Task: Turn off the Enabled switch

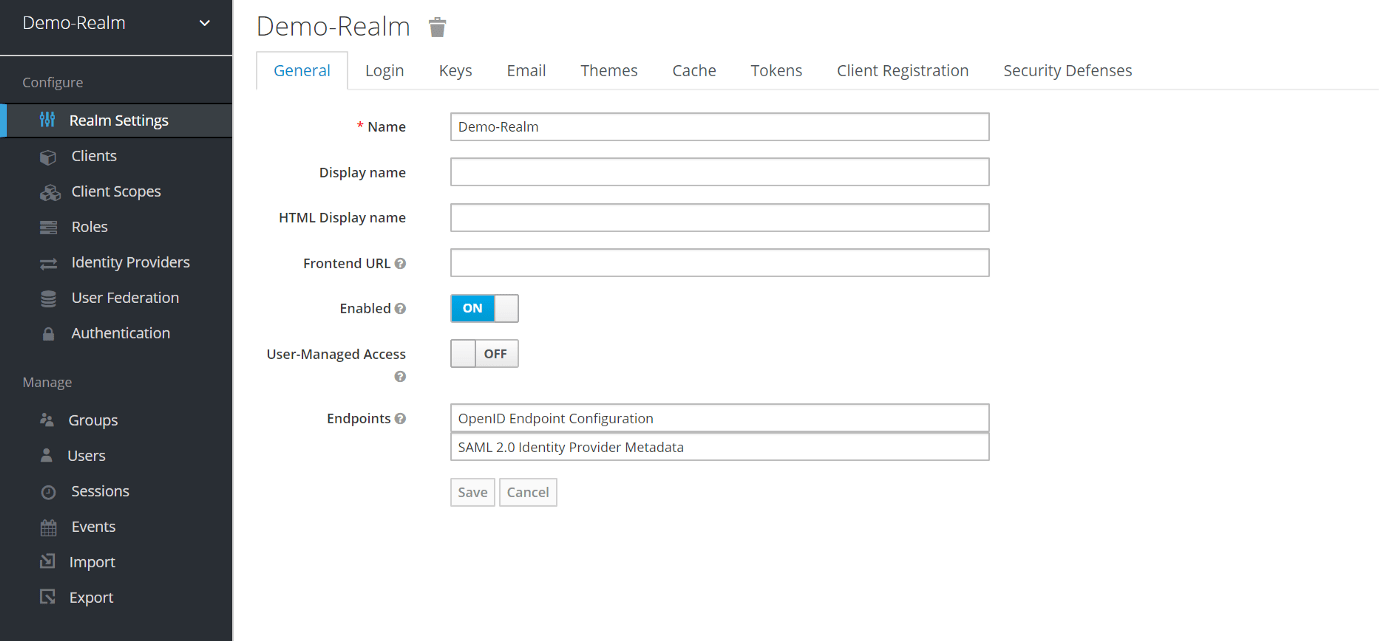Action: (484, 308)
